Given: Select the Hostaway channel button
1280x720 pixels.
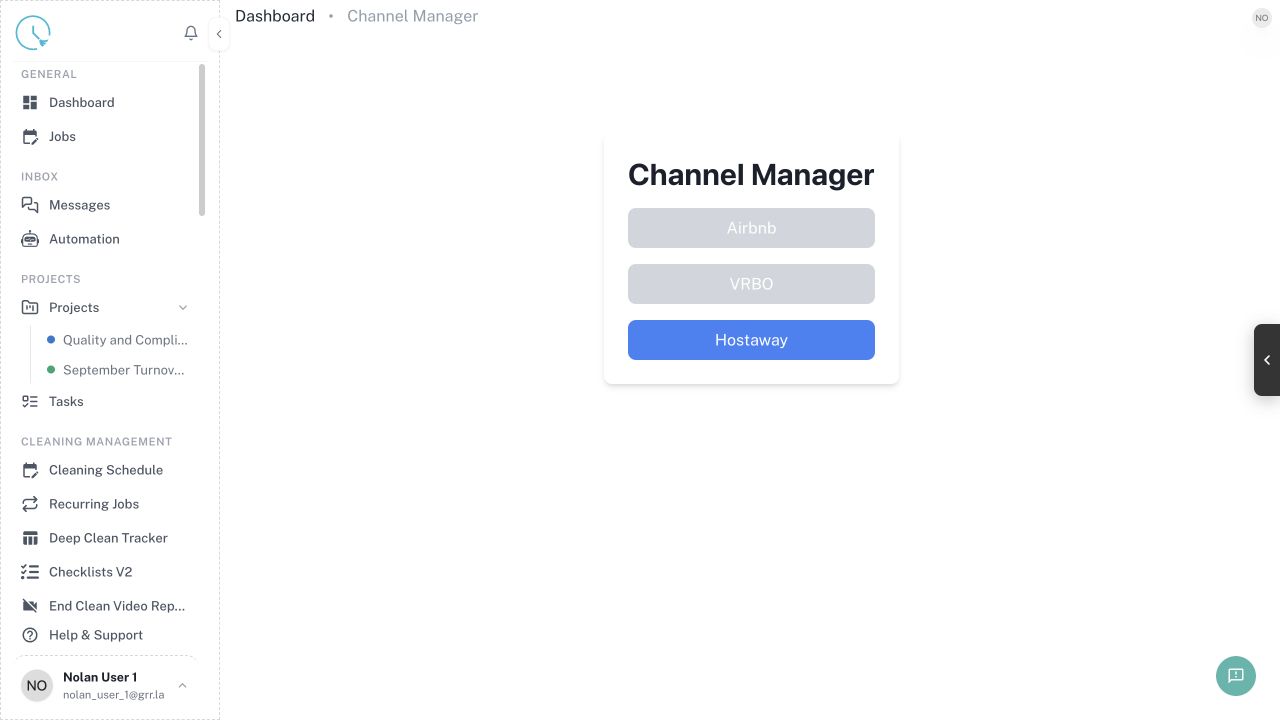Looking at the screenshot, I should coord(751,340).
